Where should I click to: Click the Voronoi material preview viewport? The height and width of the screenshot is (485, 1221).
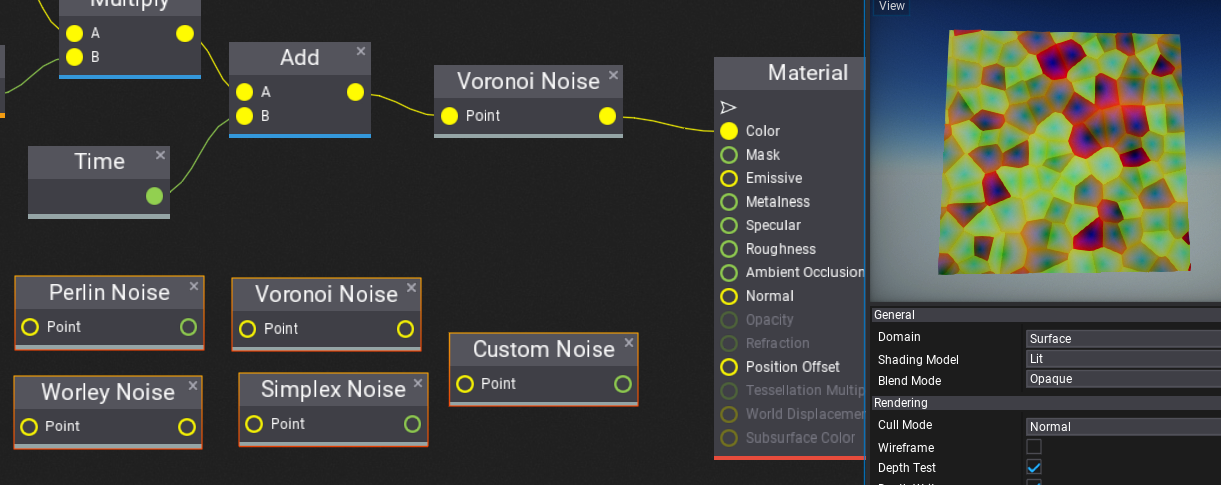point(1045,150)
